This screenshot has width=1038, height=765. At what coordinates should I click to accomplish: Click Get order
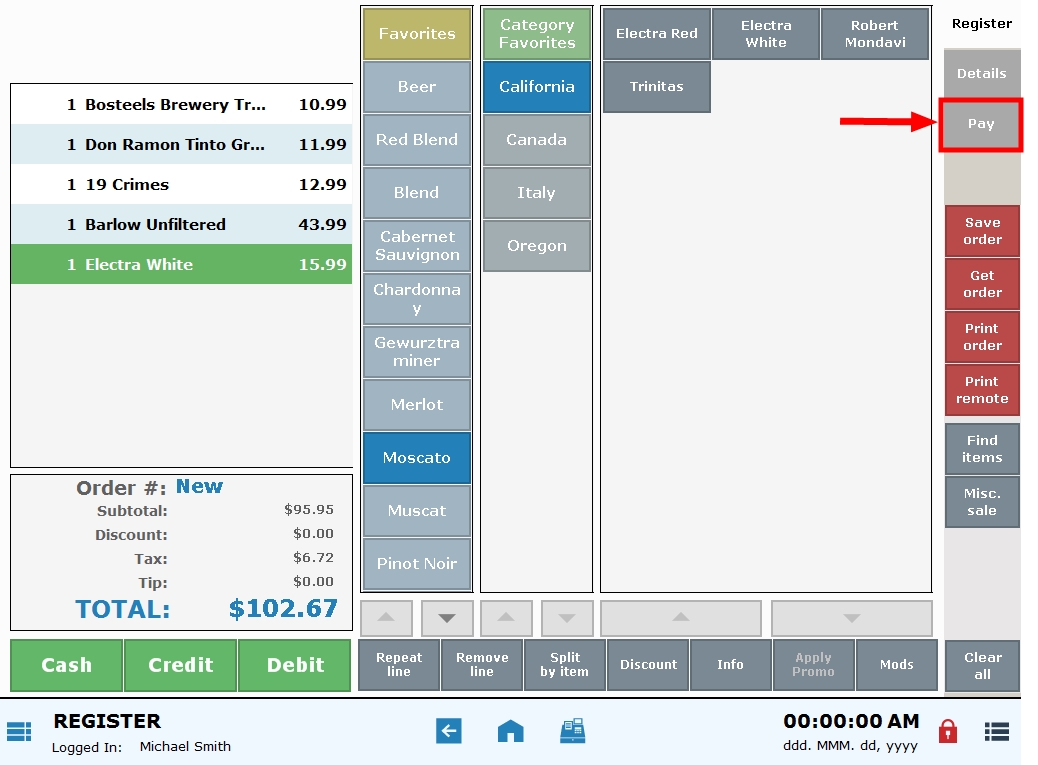(x=982, y=284)
